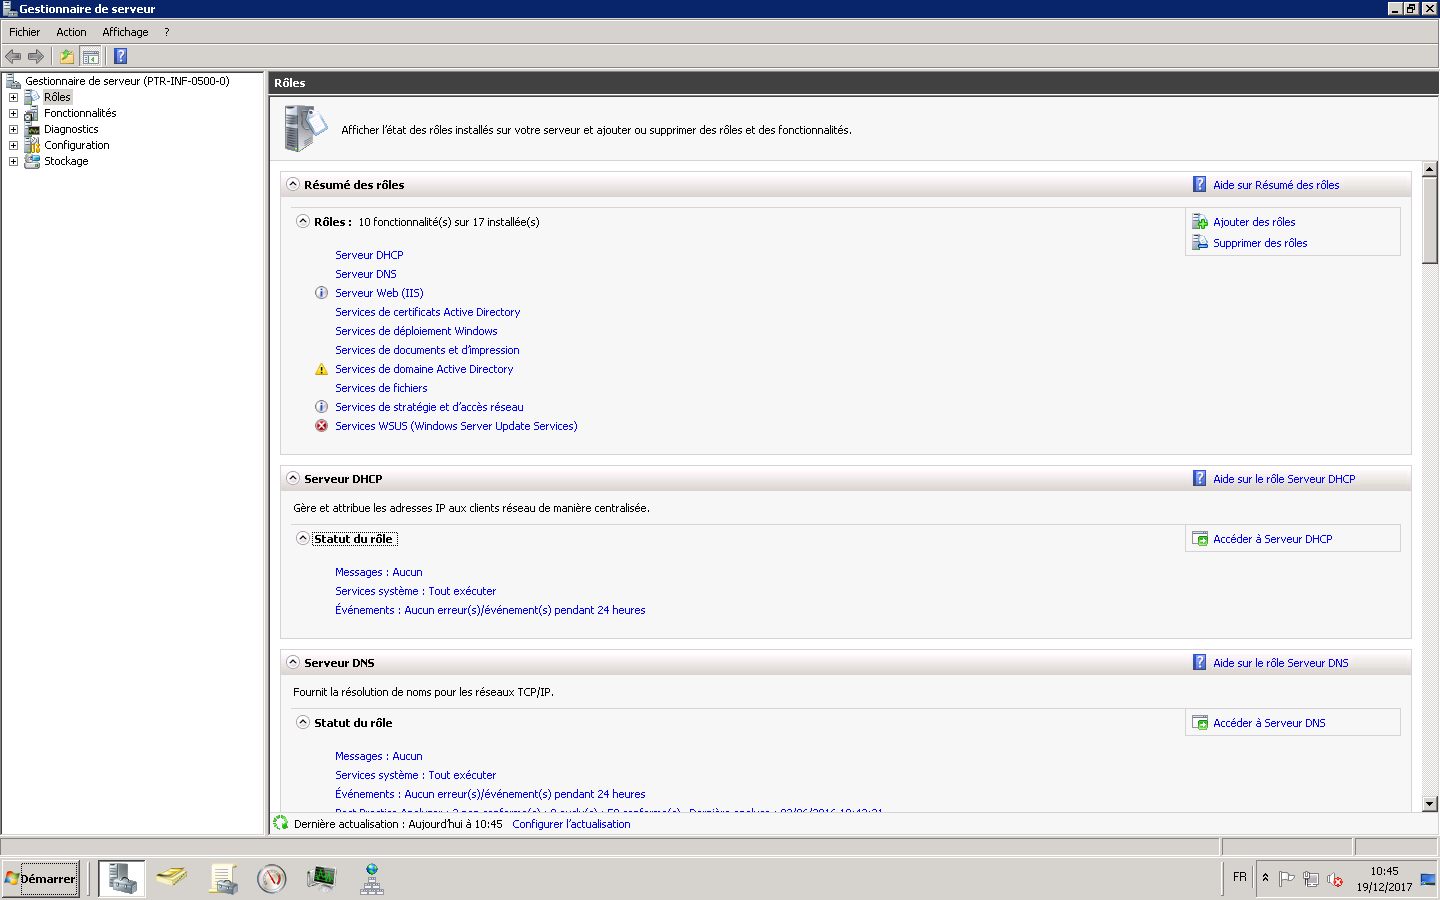Click the Action Center flag tray icon
Screen dimensions: 1440x900
tap(1287, 879)
